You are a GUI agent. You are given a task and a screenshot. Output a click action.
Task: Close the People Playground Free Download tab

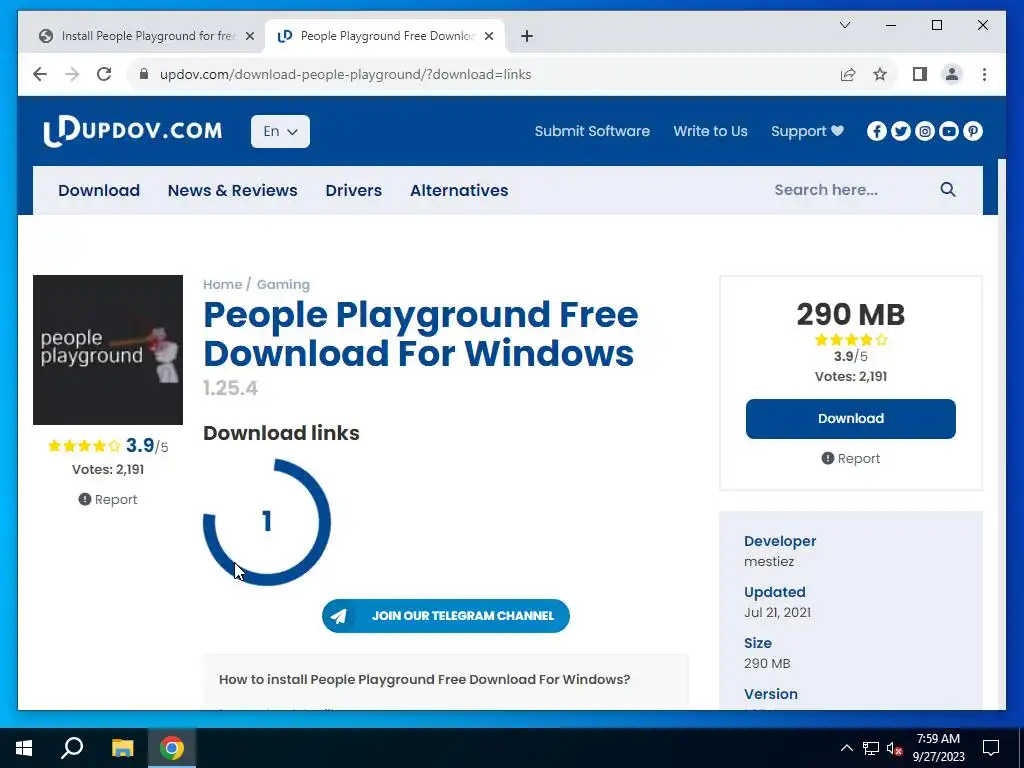pos(488,36)
